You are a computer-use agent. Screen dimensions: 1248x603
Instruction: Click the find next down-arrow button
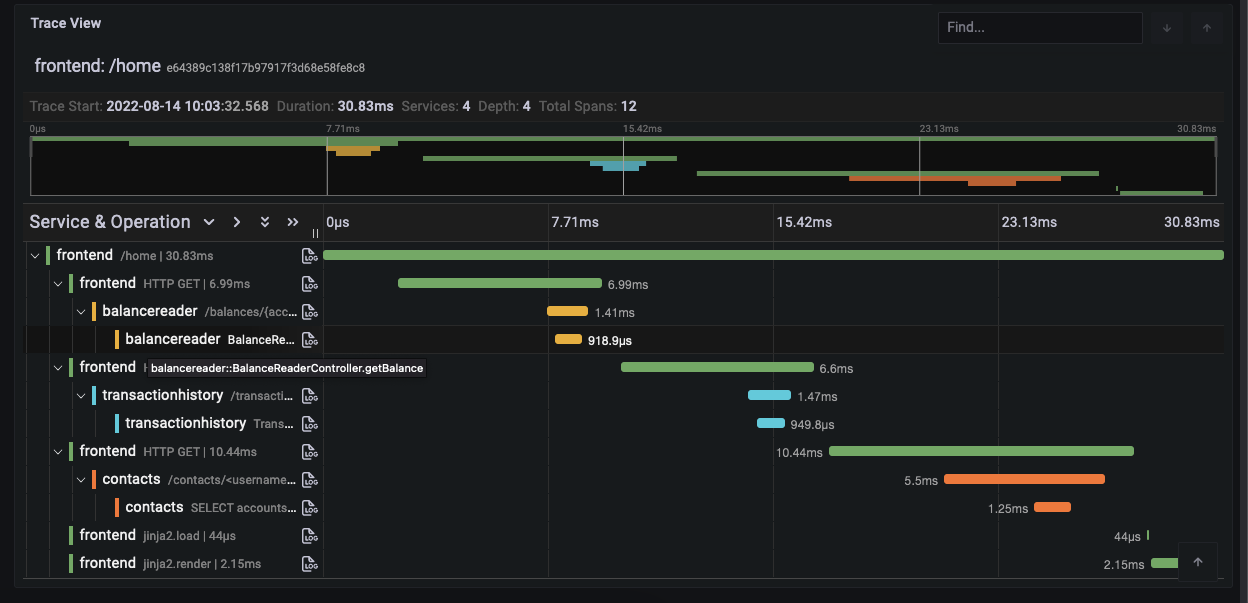1166,28
